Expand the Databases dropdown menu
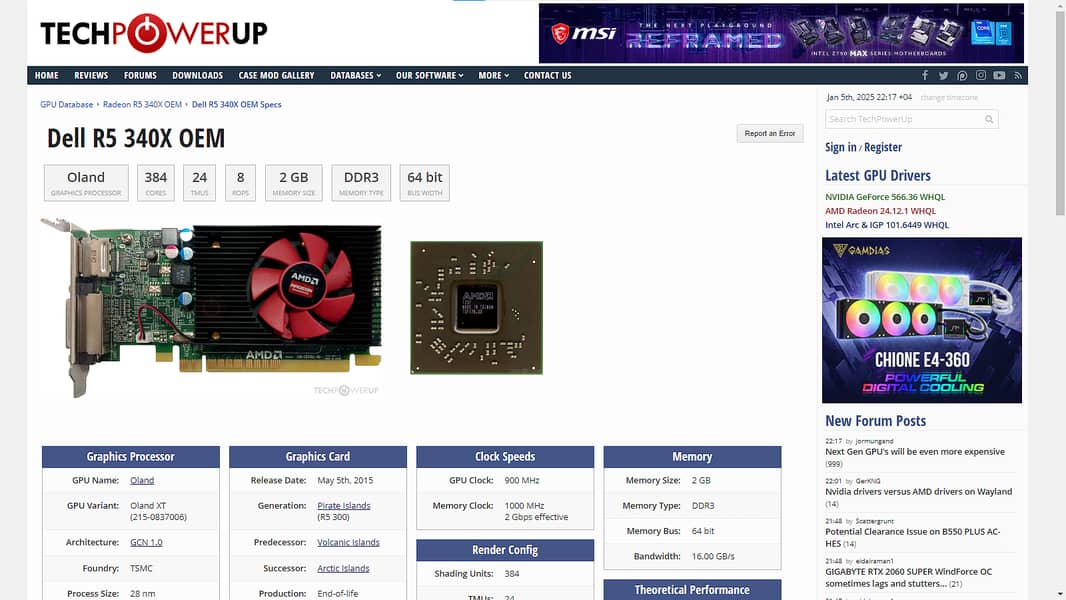1066x600 pixels. pos(356,75)
